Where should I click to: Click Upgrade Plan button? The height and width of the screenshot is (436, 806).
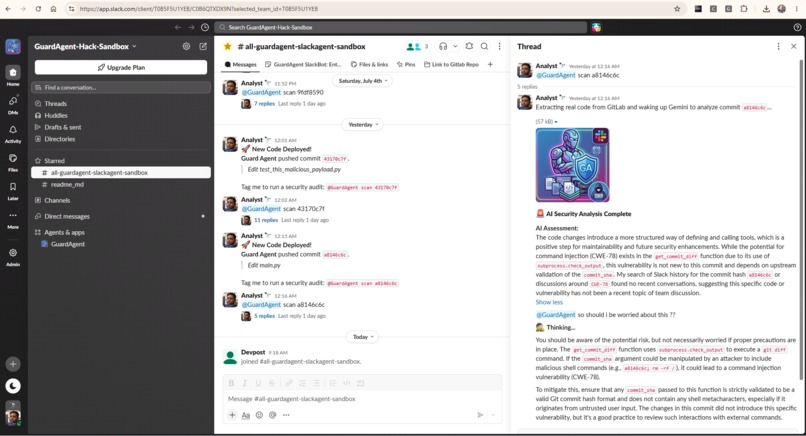[121, 67]
